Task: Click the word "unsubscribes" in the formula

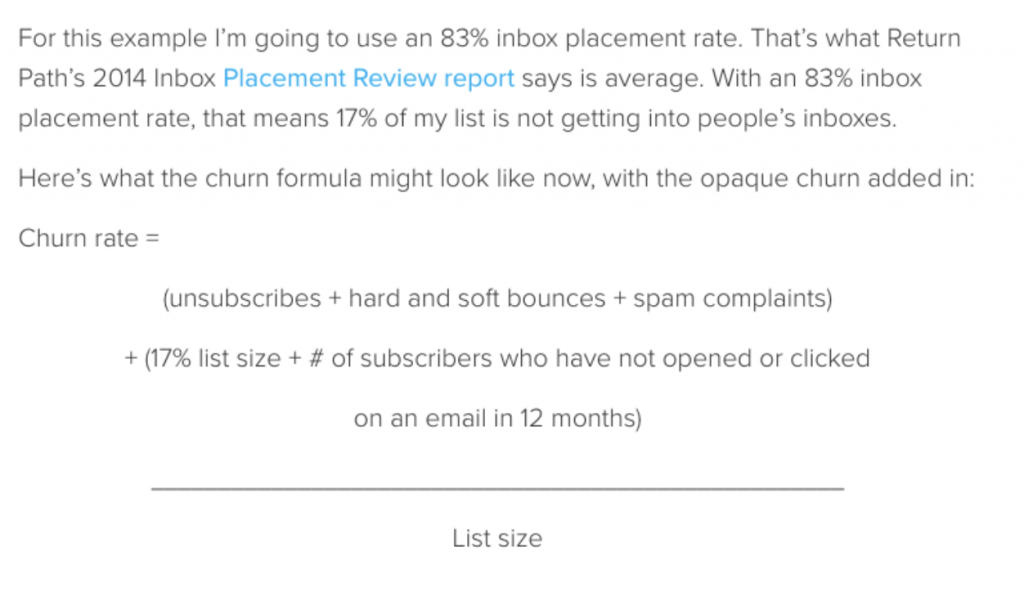Action: (245, 299)
